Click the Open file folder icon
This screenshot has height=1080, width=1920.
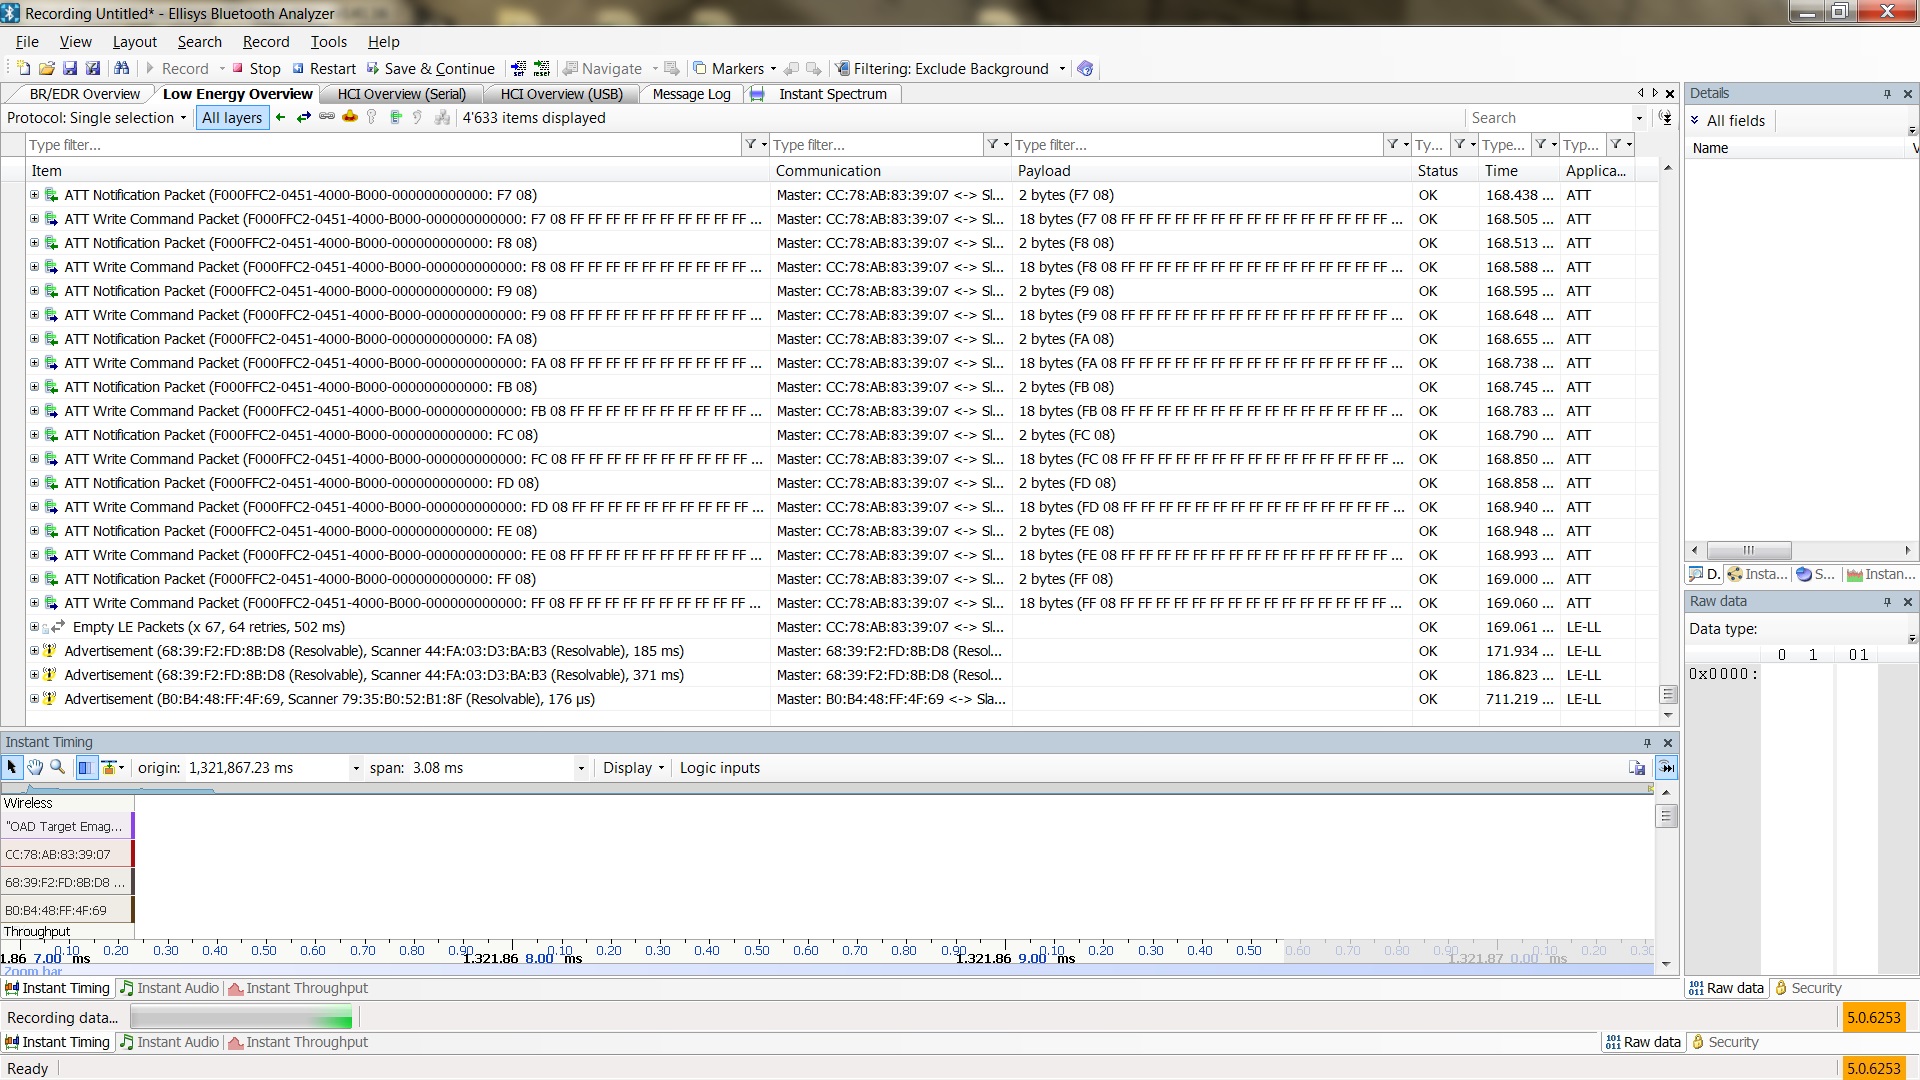click(46, 69)
